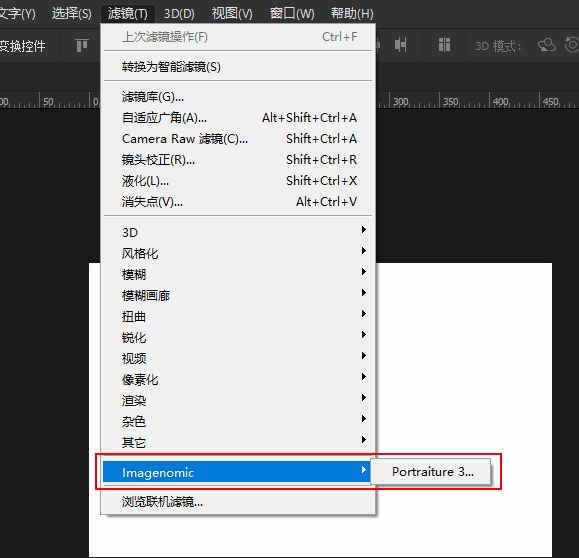
Task: Click 转换为智能滤镜 menu item
Action: (x=238, y=67)
